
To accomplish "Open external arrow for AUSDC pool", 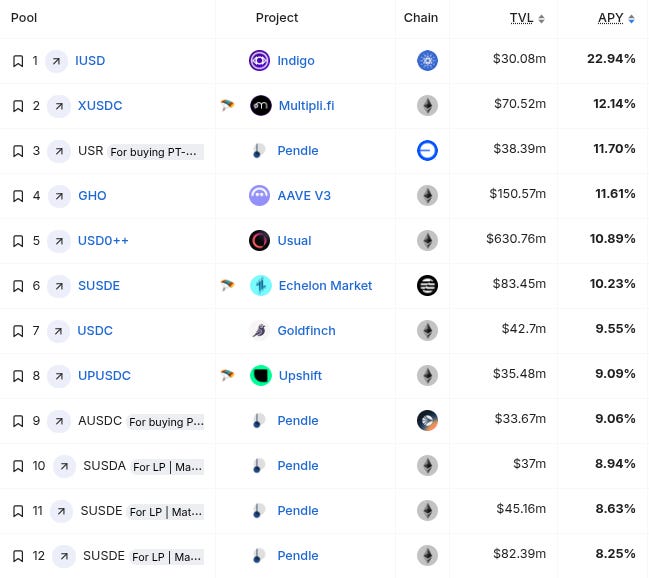I will (x=59, y=421).
